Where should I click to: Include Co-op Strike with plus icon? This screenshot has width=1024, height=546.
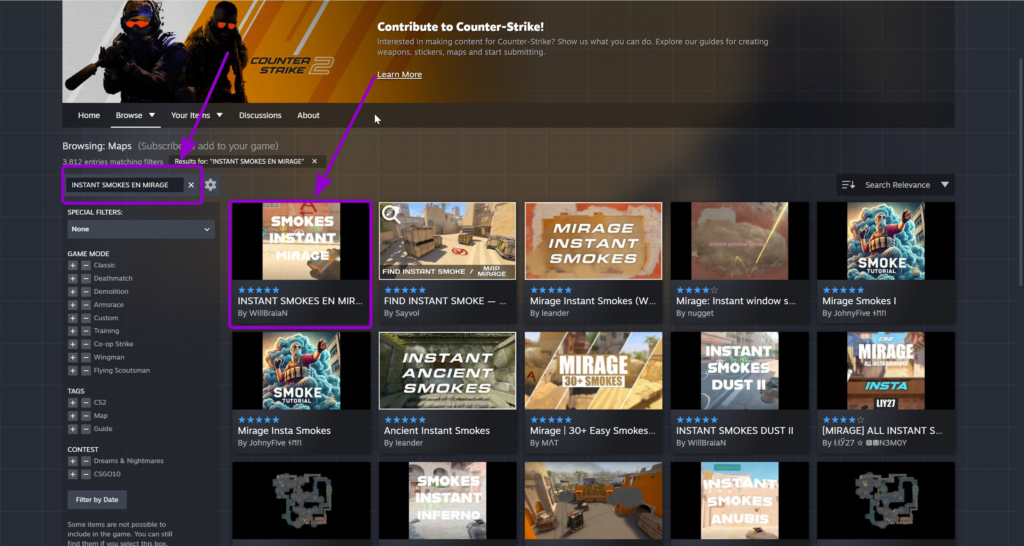coord(72,344)
